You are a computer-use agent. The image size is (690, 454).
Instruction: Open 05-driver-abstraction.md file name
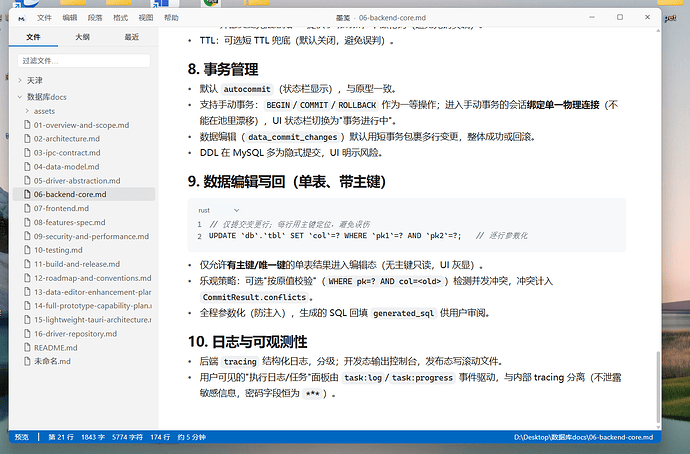tap(77, 180)
